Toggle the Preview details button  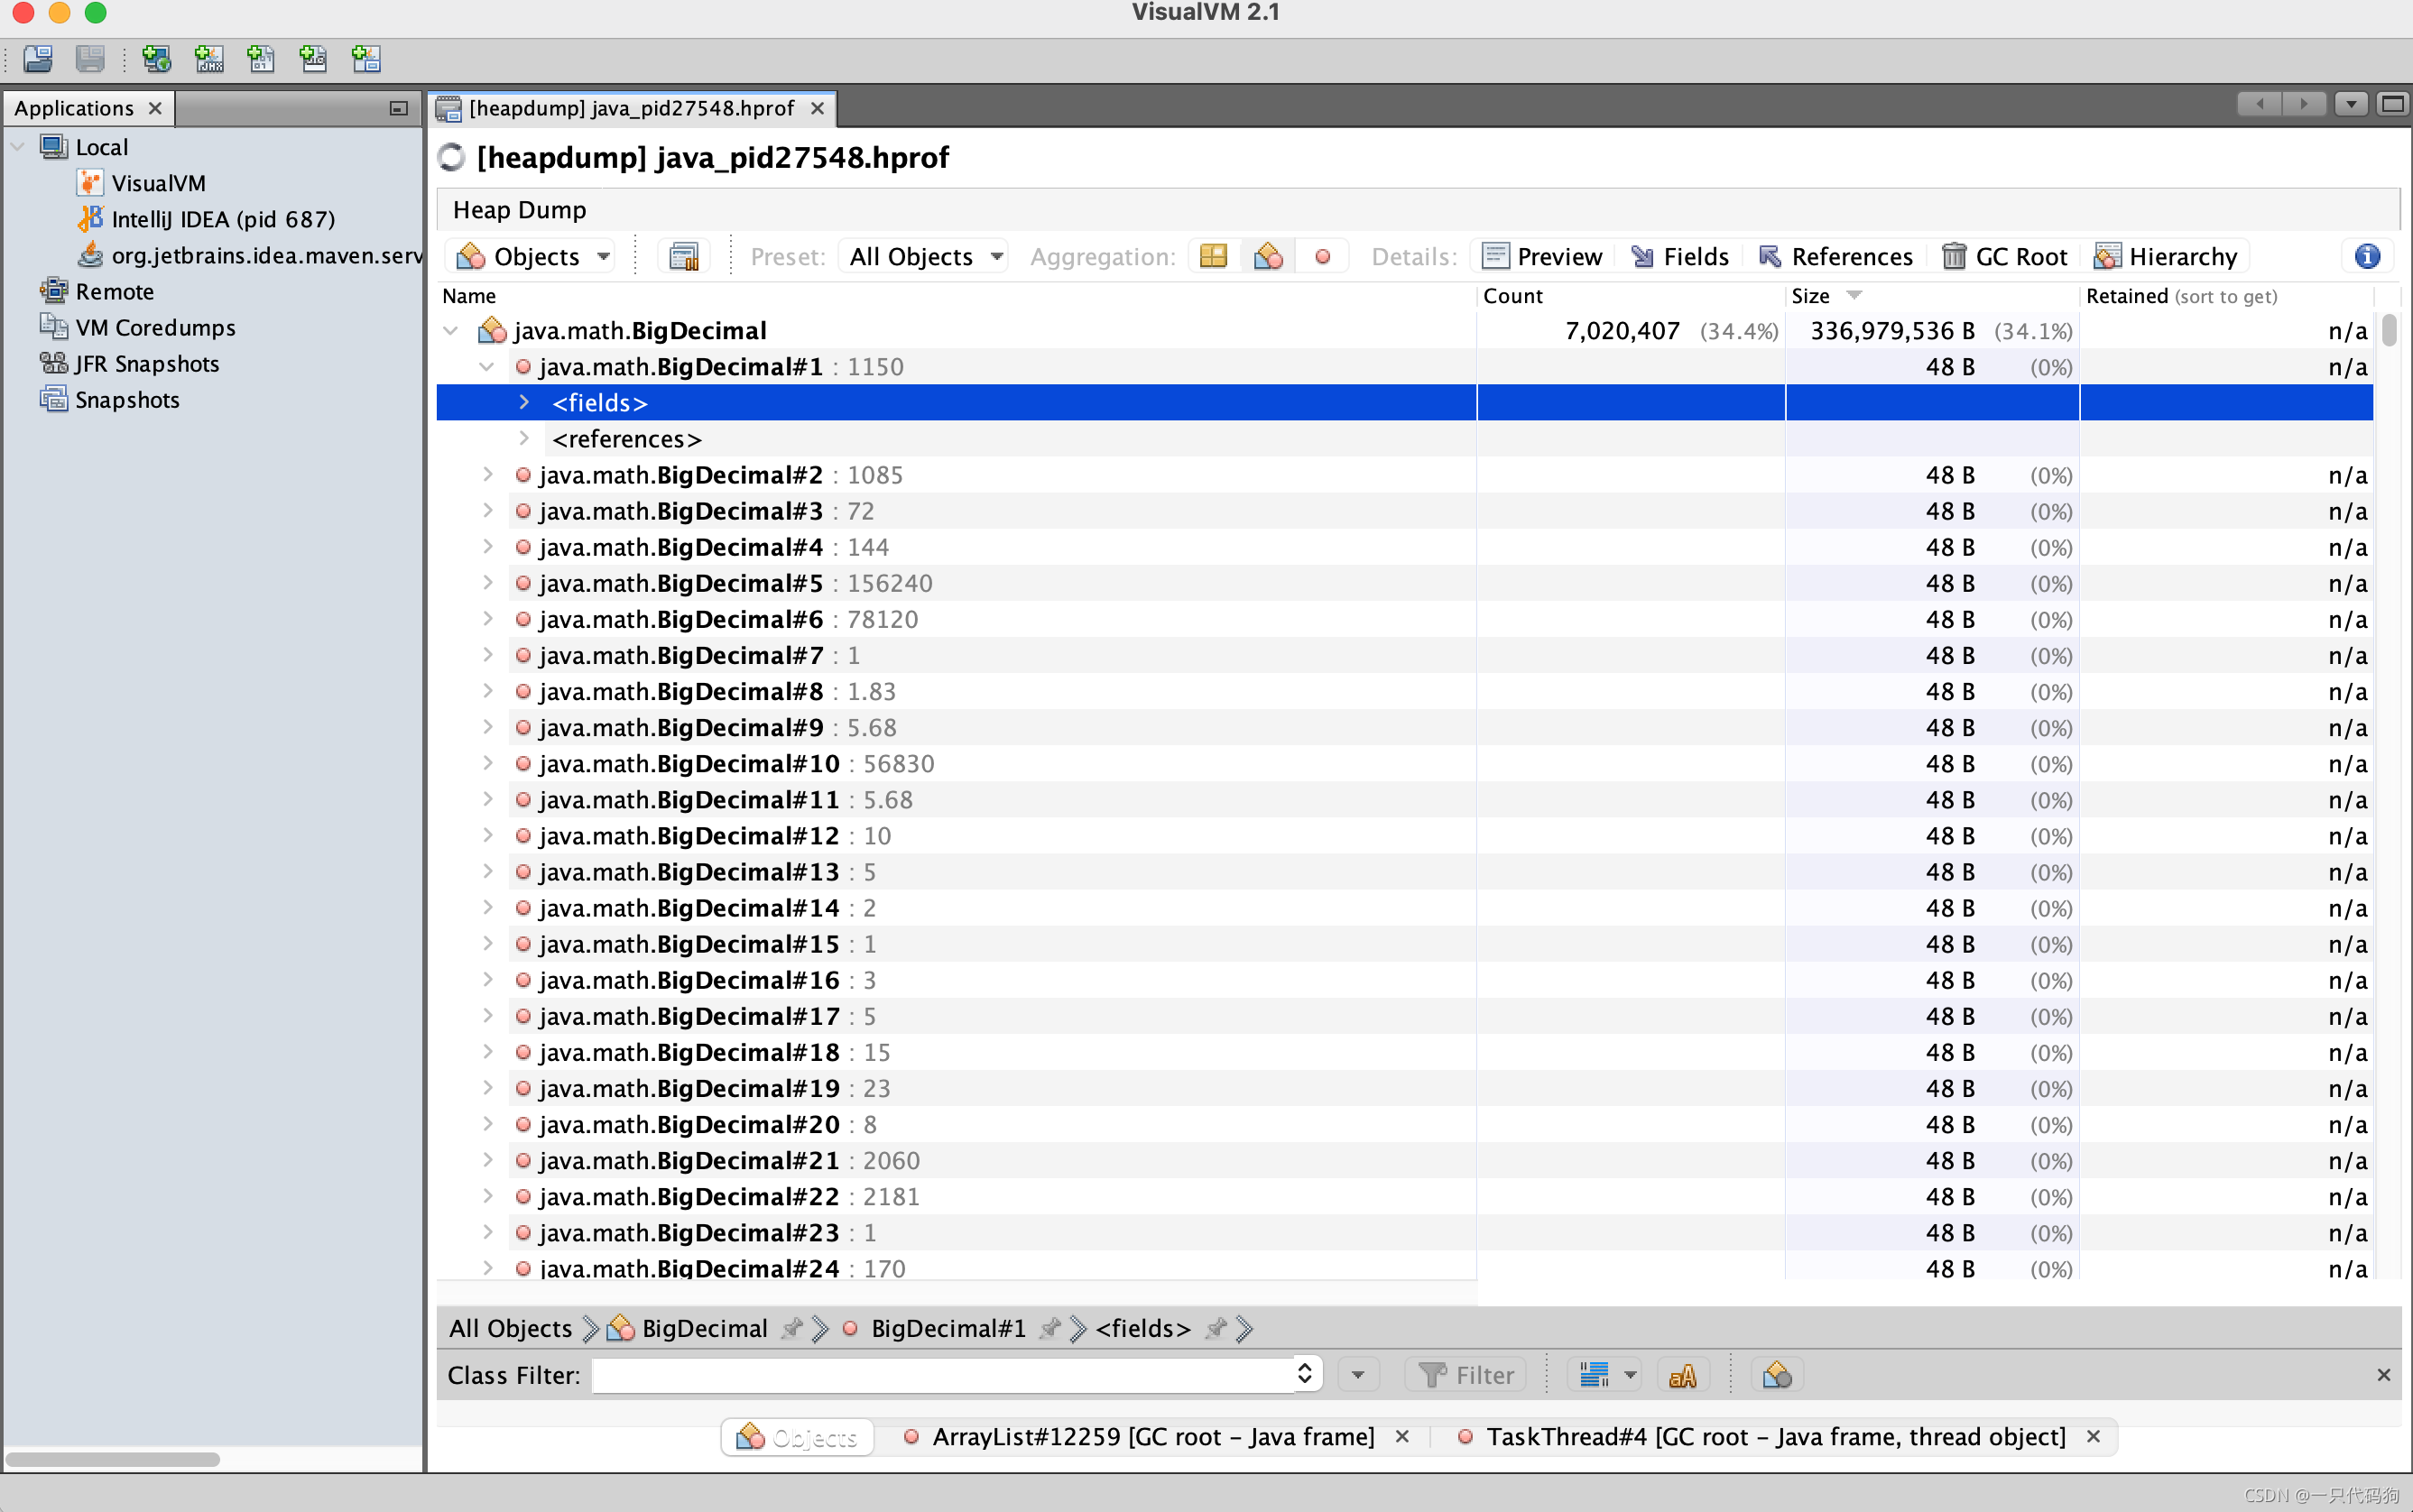[x=1542, y=257]
